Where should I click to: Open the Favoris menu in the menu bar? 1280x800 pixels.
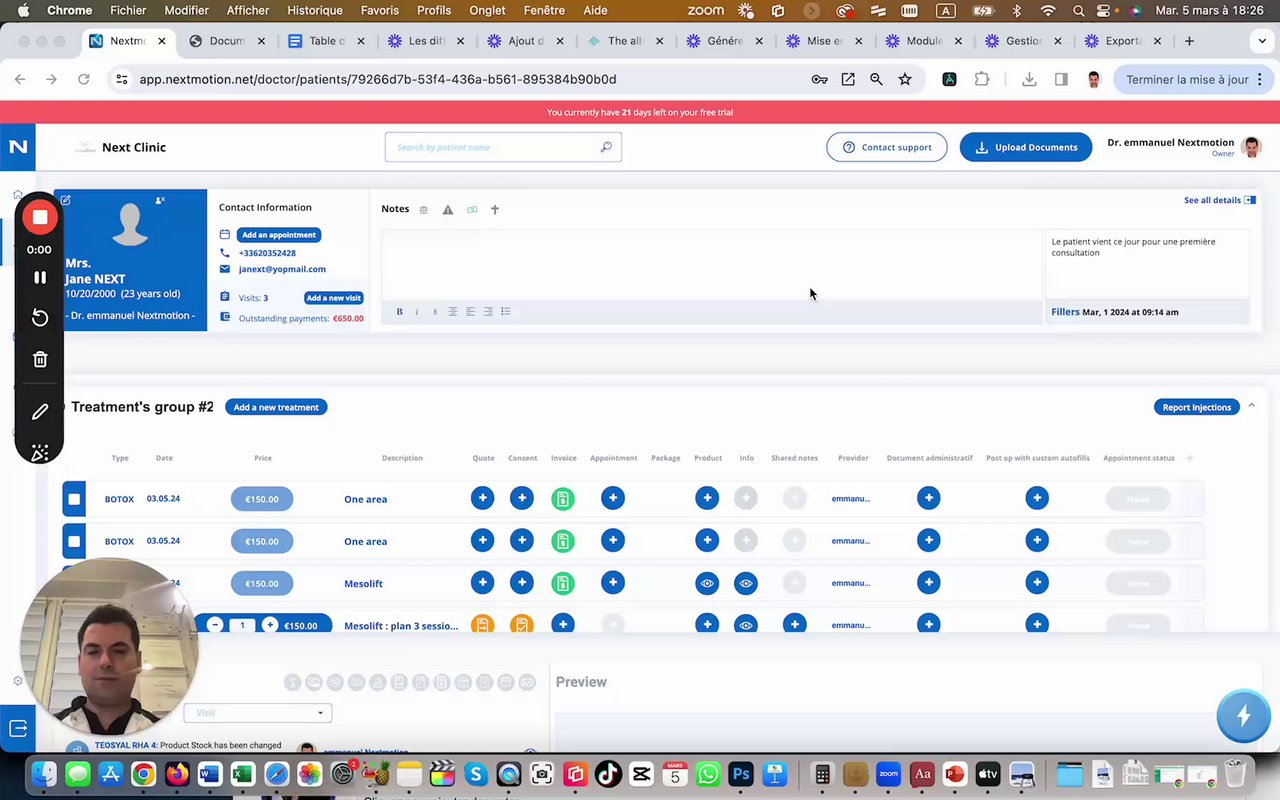point(380,11)
